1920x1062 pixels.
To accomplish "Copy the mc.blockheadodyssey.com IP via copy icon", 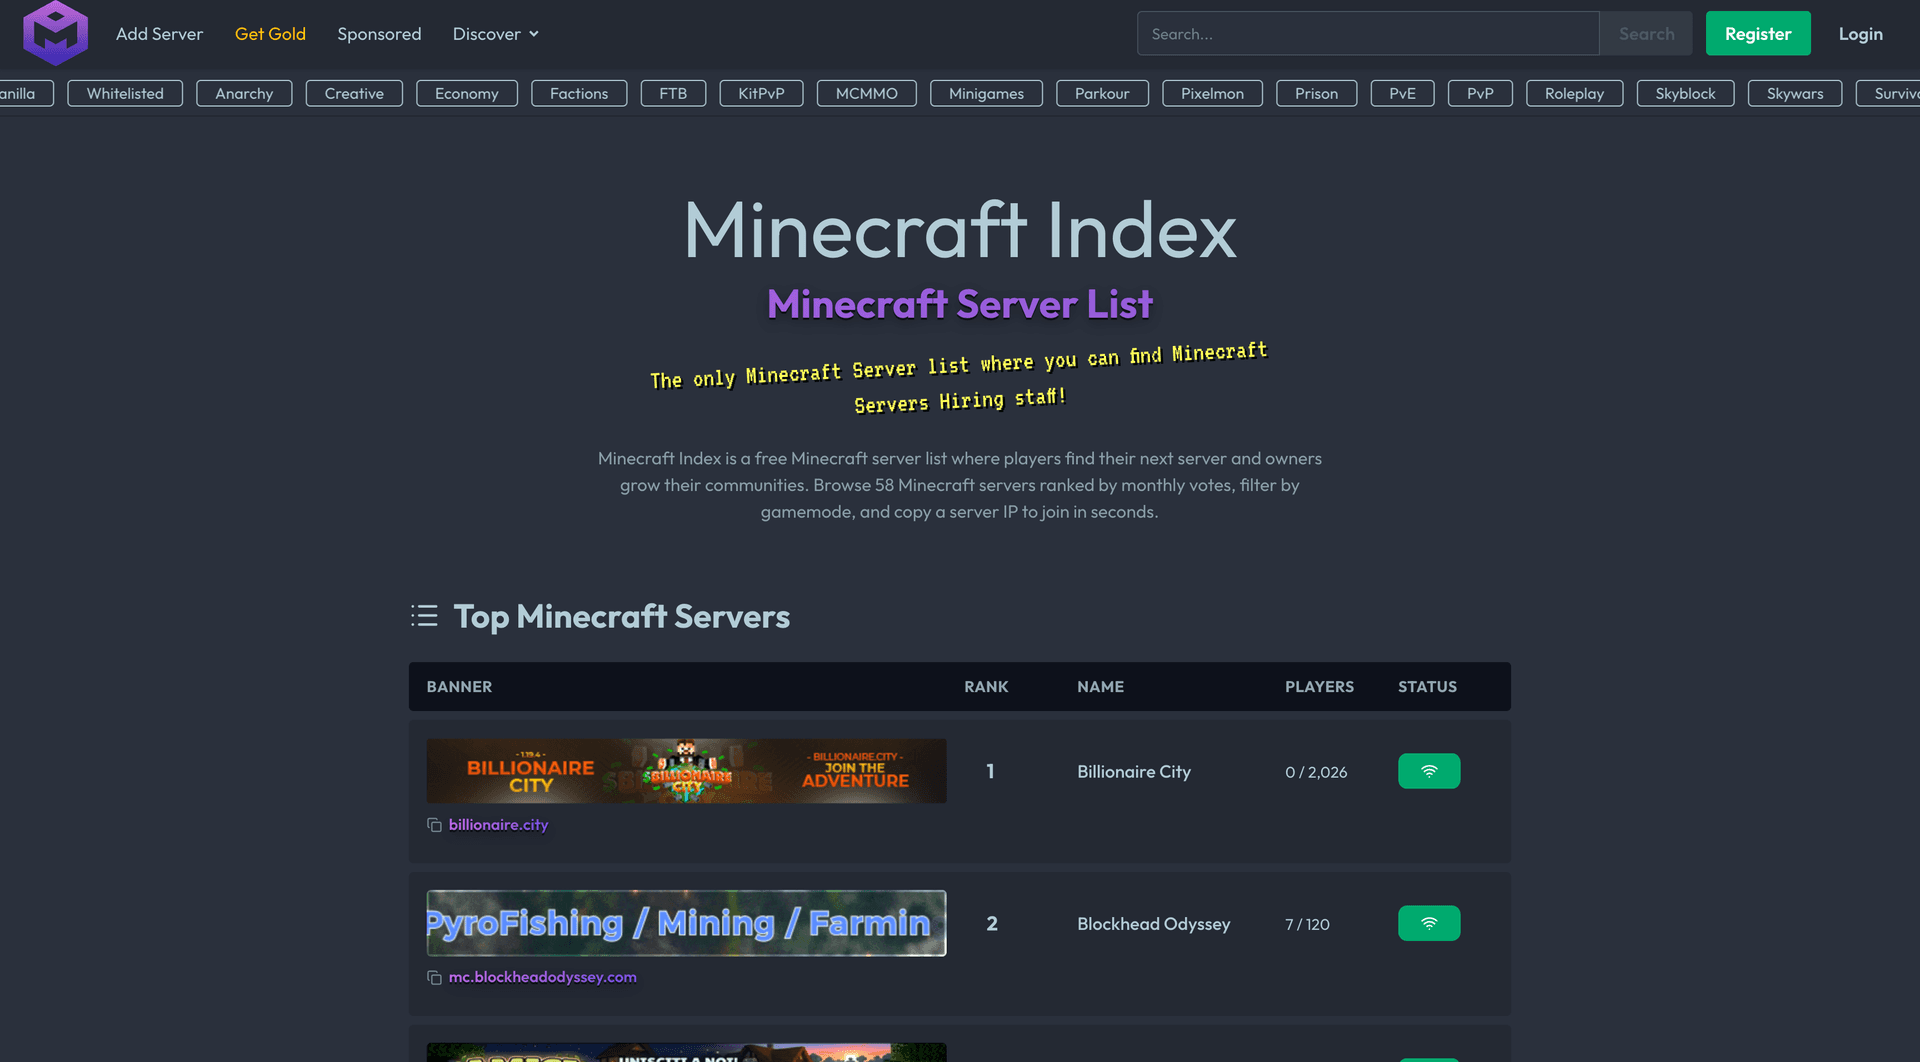I will (x=434, y=977).
